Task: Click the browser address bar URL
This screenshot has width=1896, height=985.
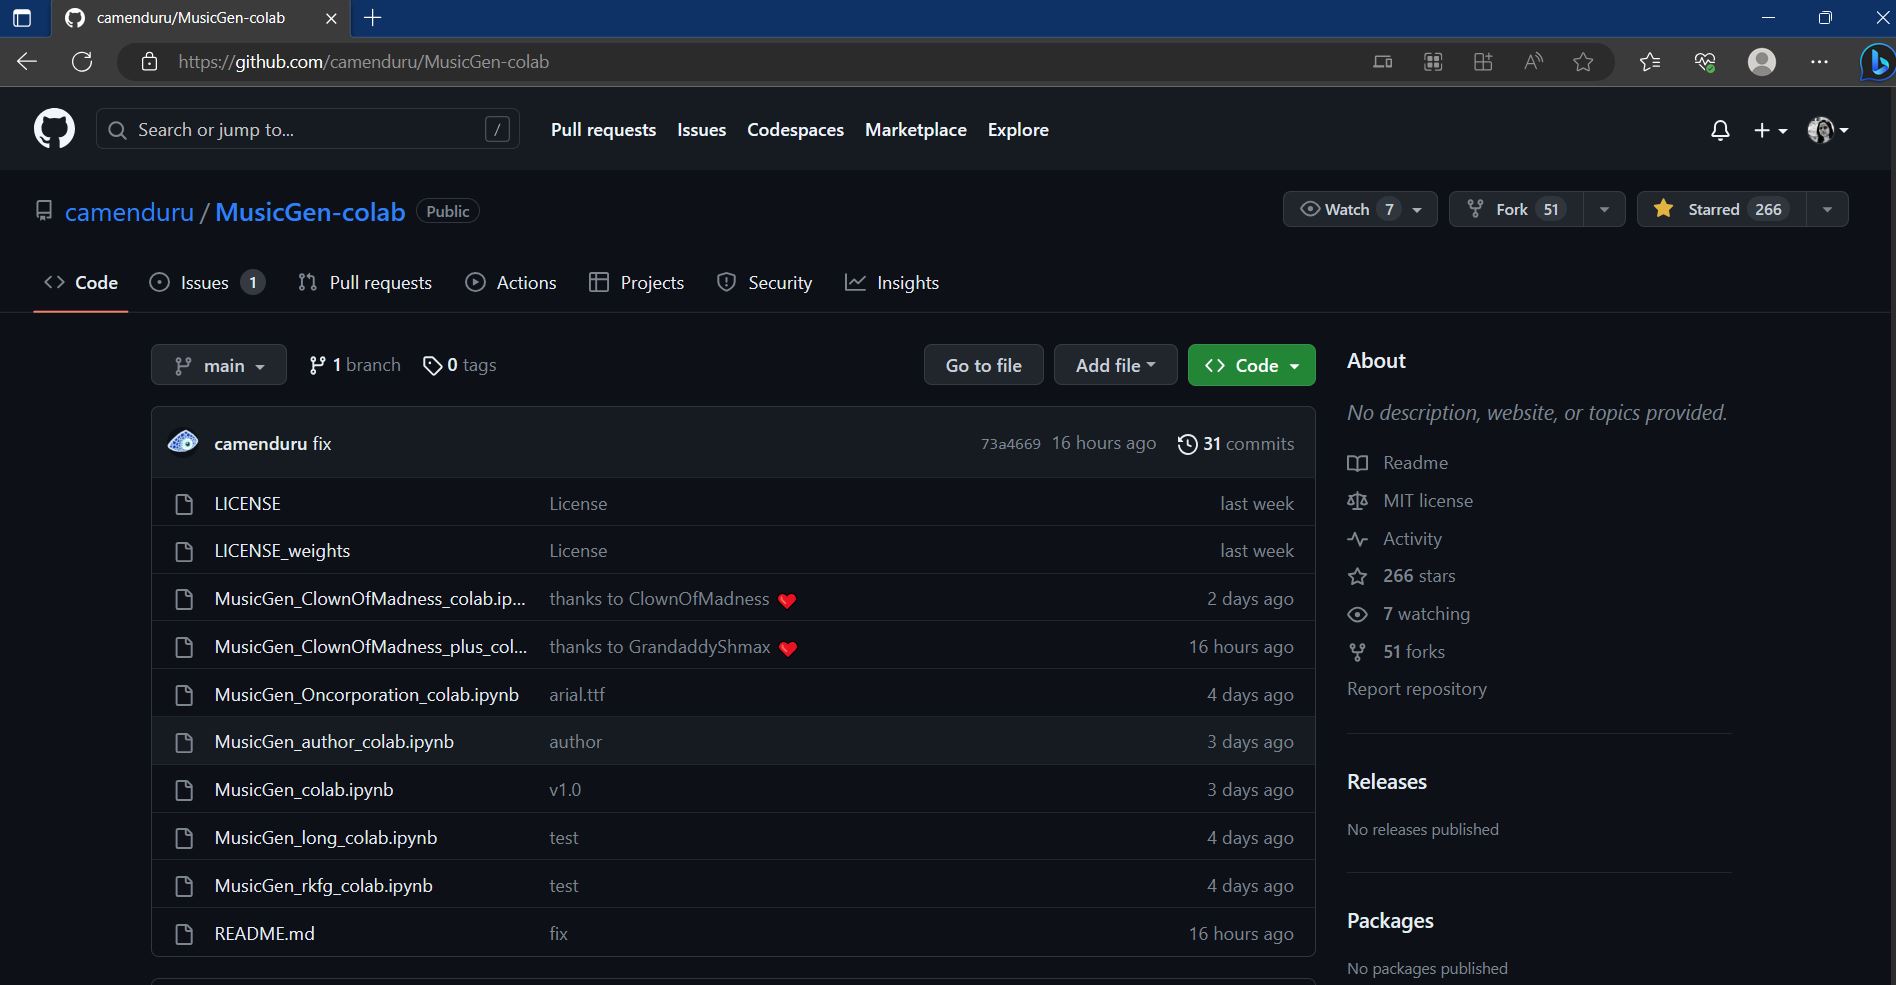Action: (364, 62)
